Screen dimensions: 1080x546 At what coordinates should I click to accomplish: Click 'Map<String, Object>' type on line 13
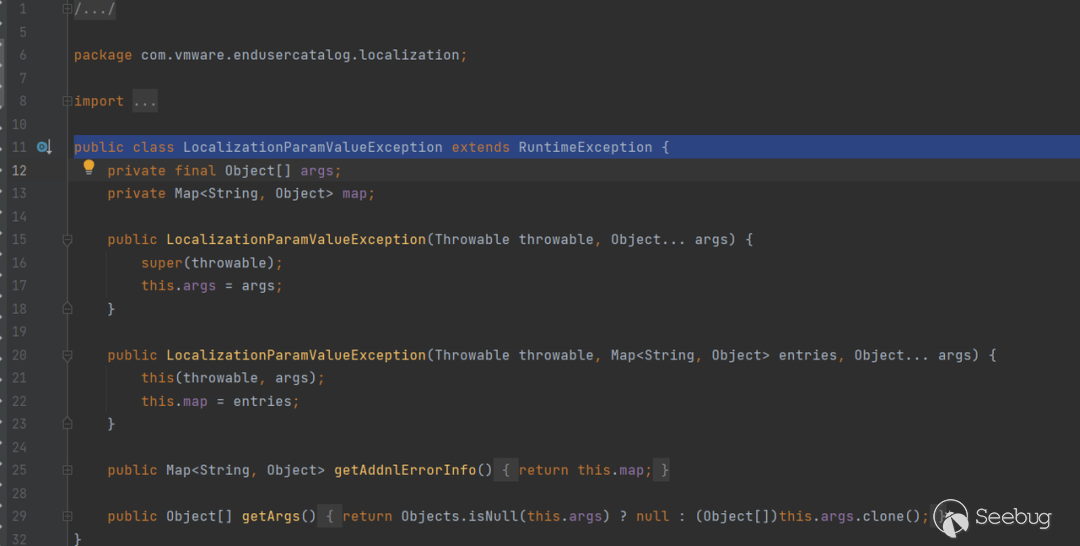(253, 193)
